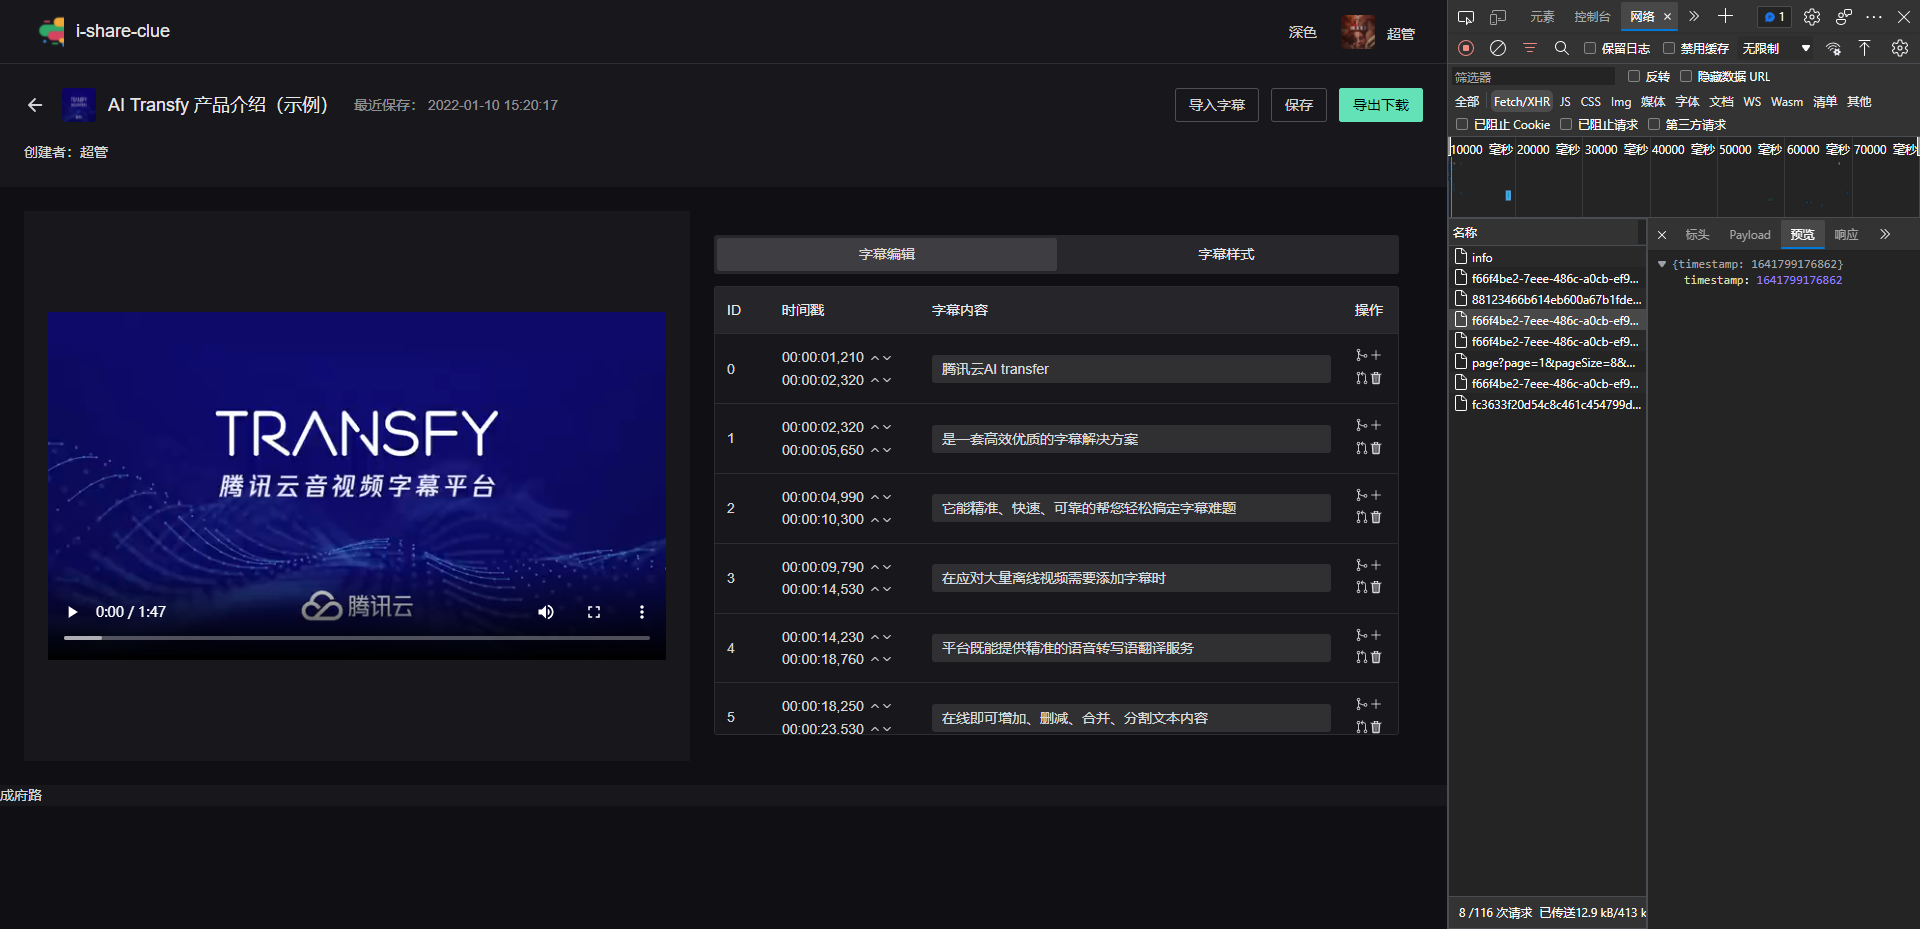Click the 保存 save button
1920x929 pixels.
click(x=1299, y=105)
